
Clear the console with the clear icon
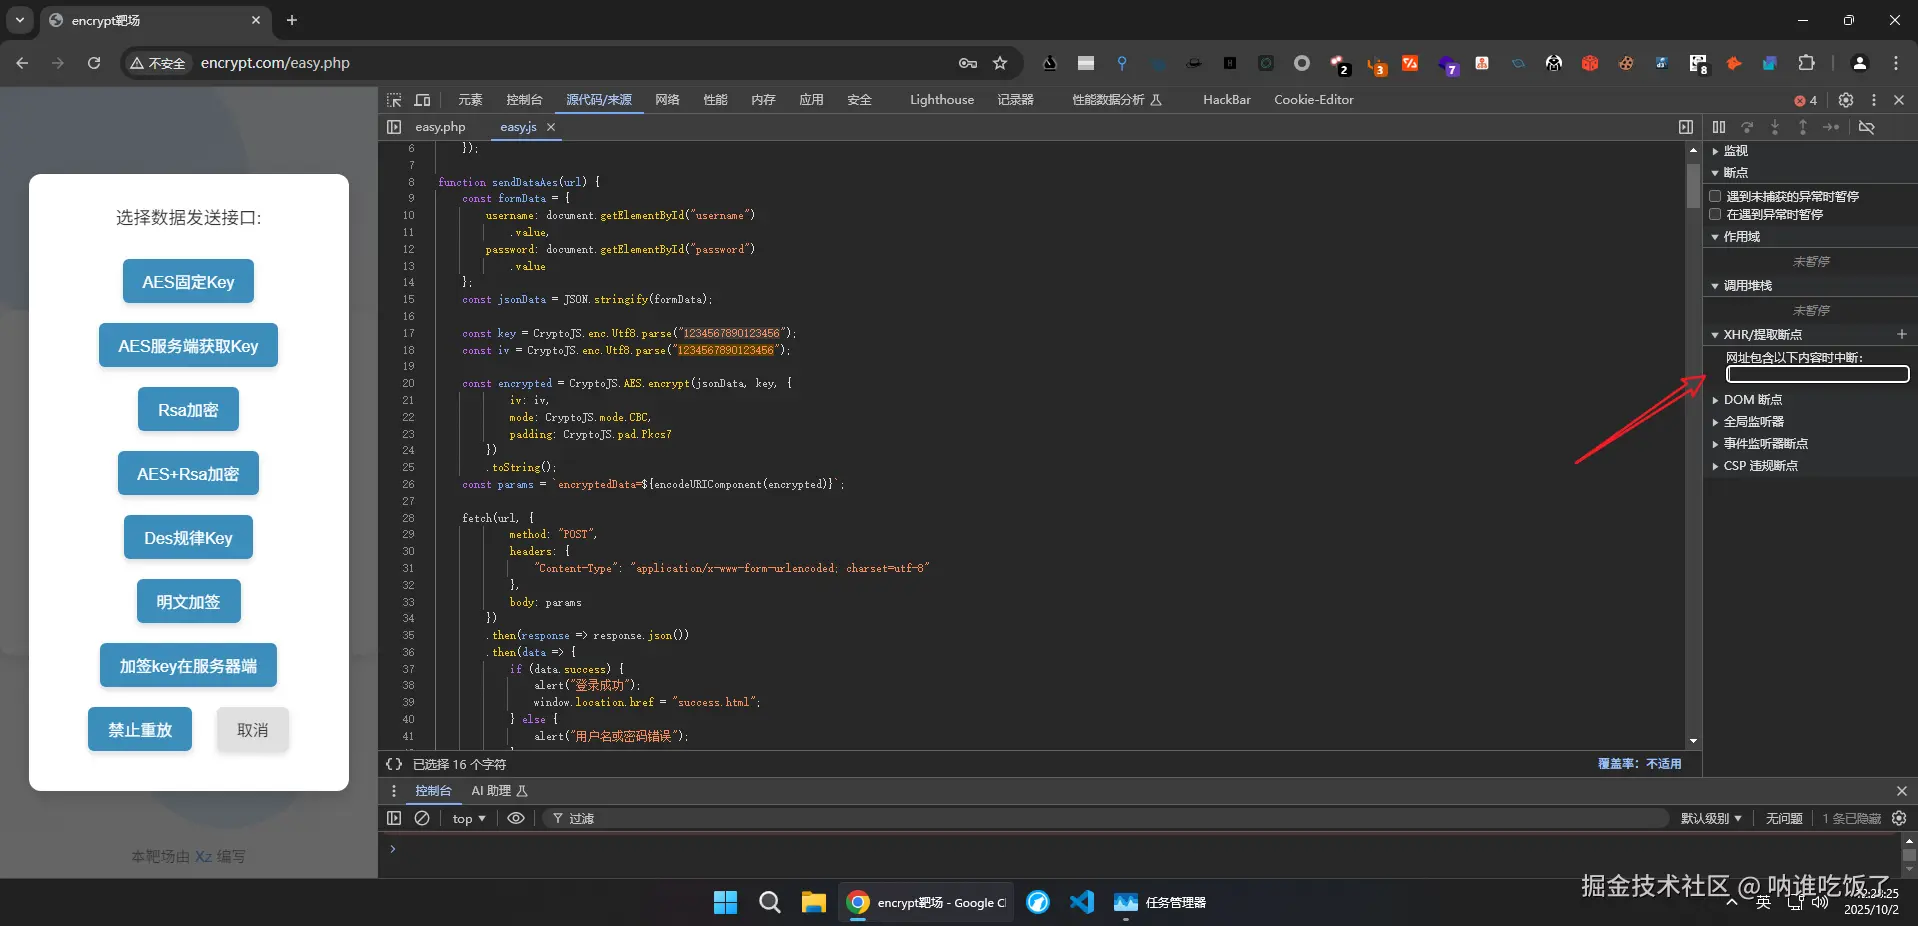[422, 818]
